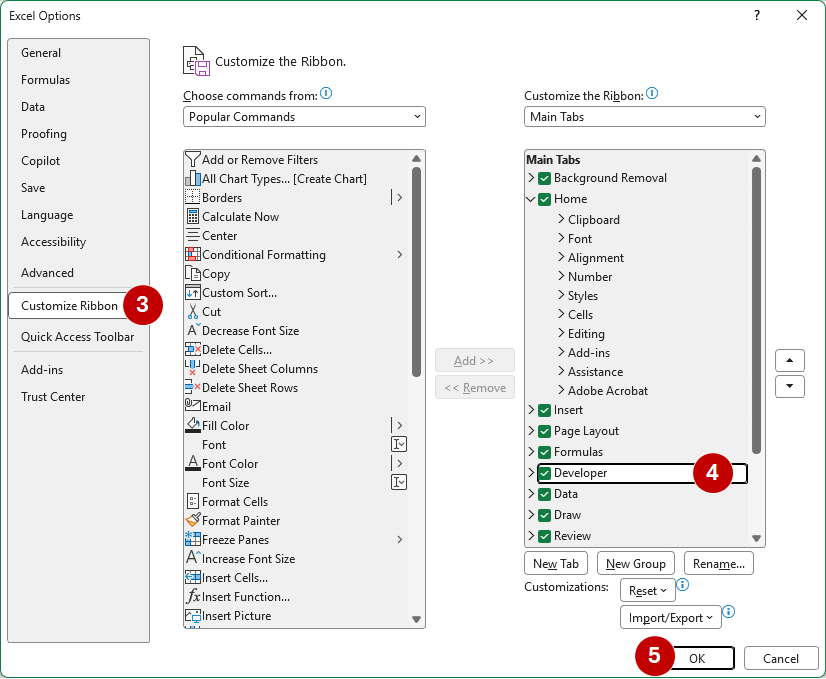Image resolution: width=826 pixels, height=679 pixels.
Task: Click the All Chart Types chart icon
Action: point(193,178)
